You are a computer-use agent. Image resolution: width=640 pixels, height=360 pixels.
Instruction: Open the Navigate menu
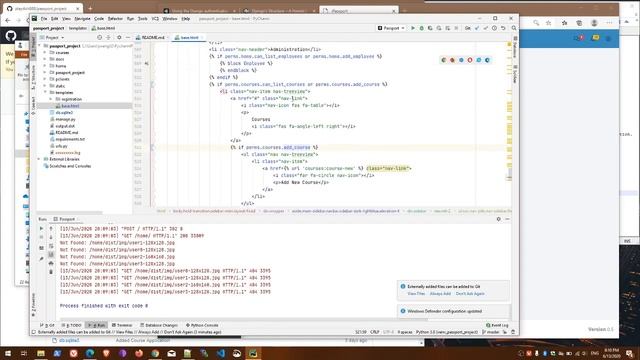82,19
